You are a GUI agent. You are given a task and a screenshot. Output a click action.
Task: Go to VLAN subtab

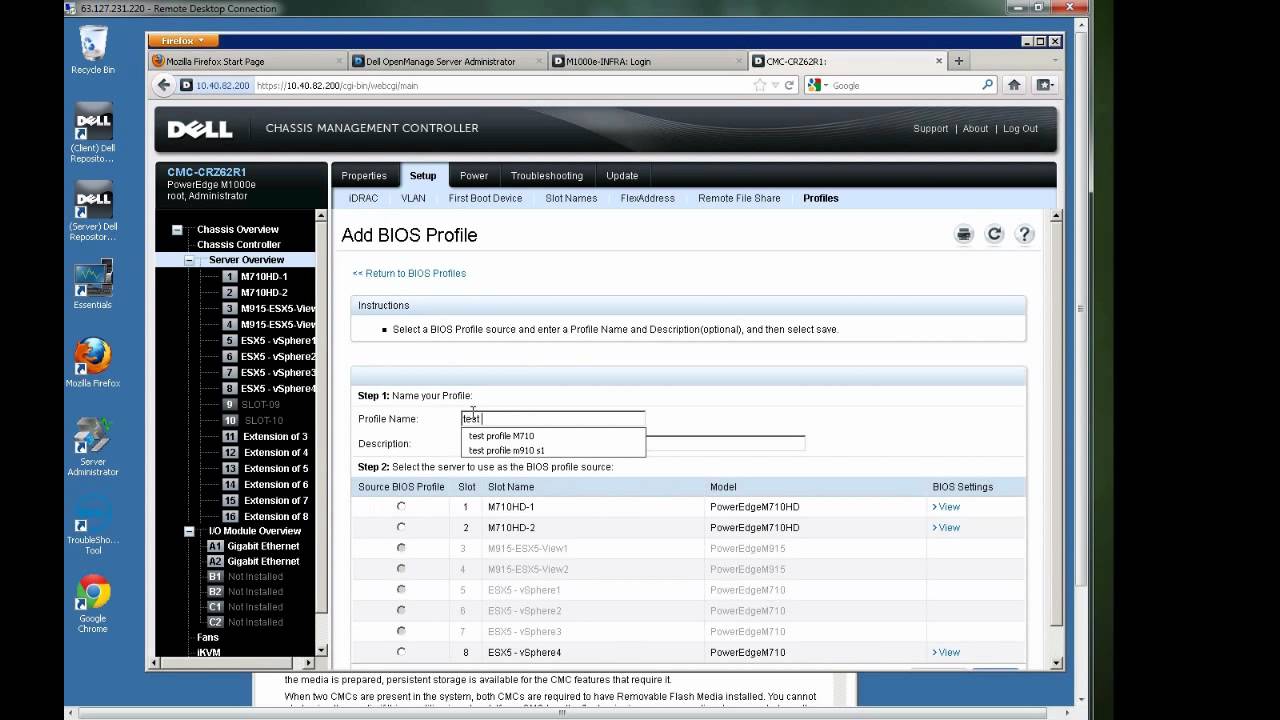414,198
